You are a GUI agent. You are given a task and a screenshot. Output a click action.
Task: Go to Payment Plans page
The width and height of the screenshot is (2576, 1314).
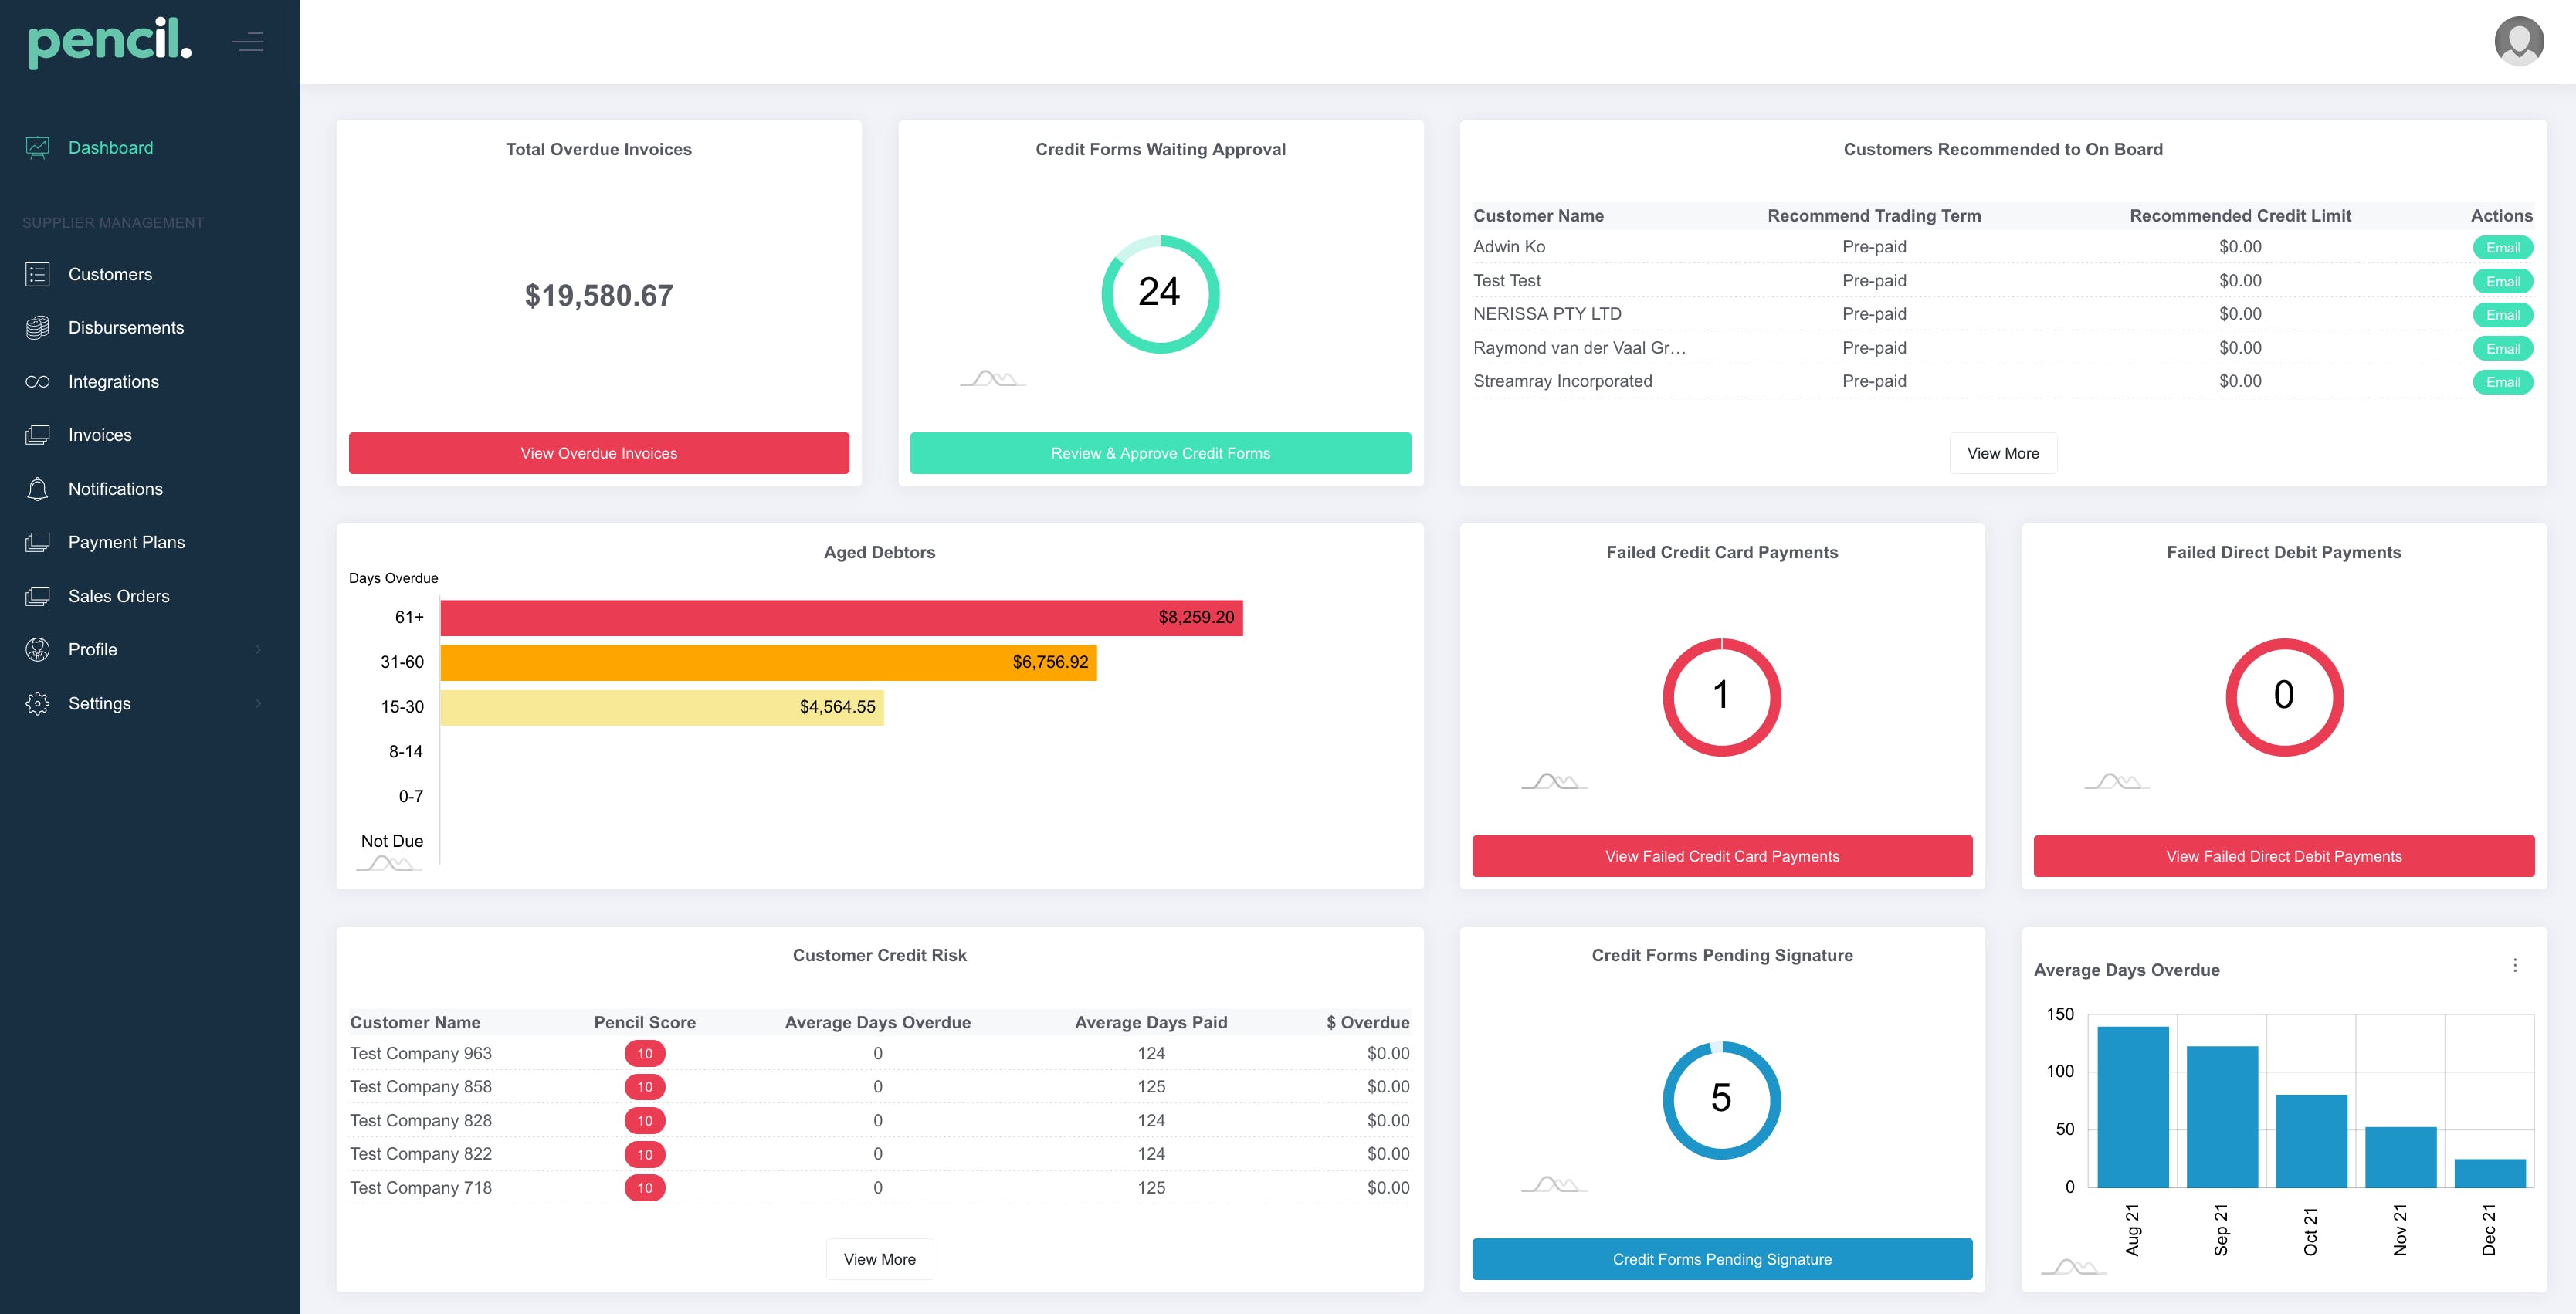point(126,542)
